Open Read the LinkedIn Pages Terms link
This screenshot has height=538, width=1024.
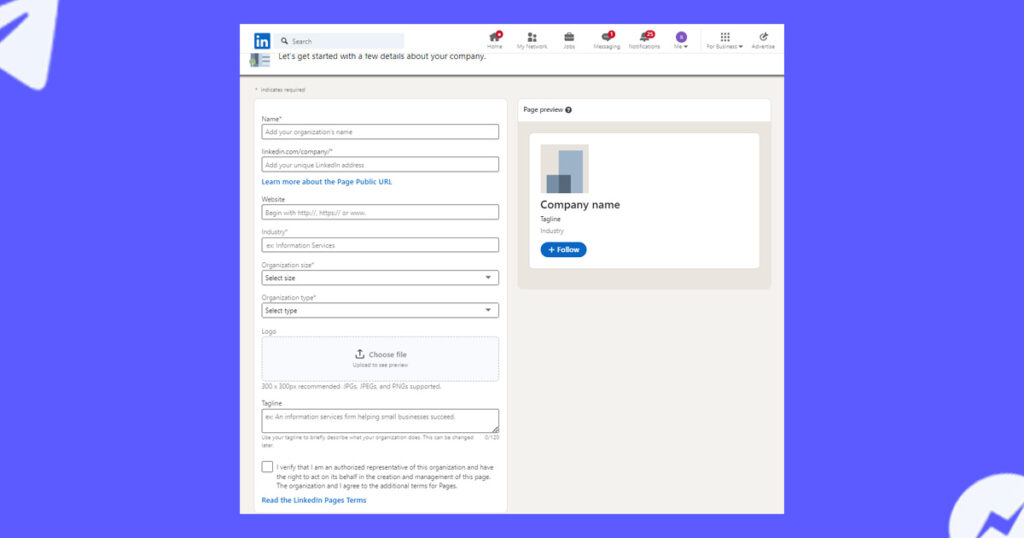[313, 500]
